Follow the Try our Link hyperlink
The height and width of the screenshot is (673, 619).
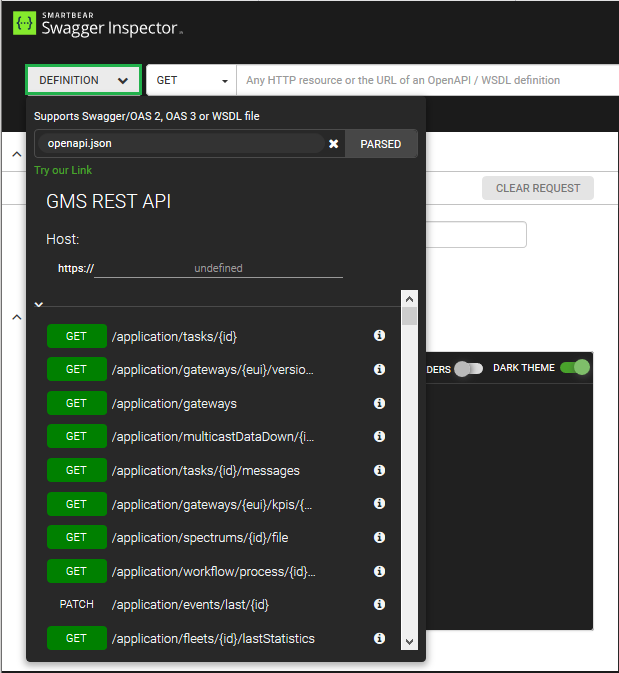pyautogui.click(x=63, y=170)
